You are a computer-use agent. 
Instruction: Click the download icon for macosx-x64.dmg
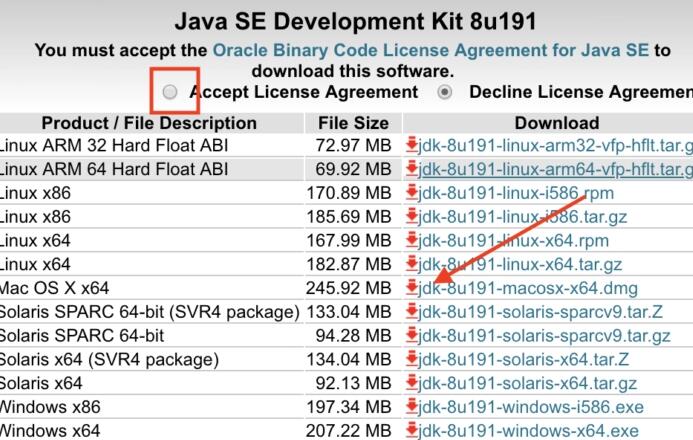[411, 288]
